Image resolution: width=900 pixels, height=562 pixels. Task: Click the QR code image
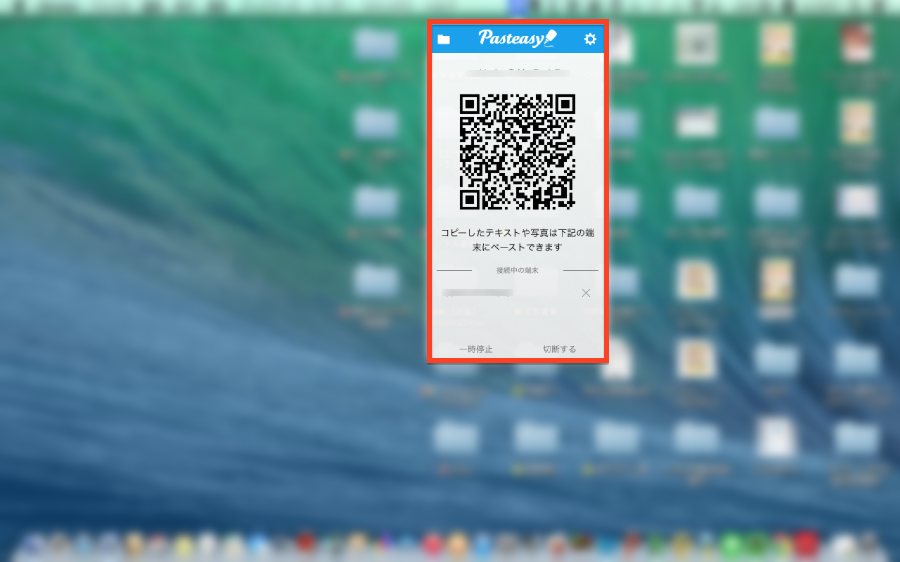pyautogui.click(x=517, y=152)
